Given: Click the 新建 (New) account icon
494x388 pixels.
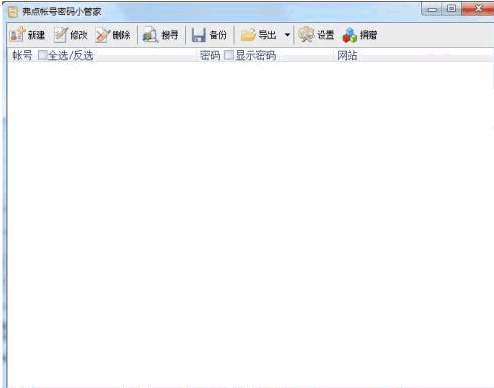Looking at the screenshot, I should pyautogui.click(x=17, y=35).
